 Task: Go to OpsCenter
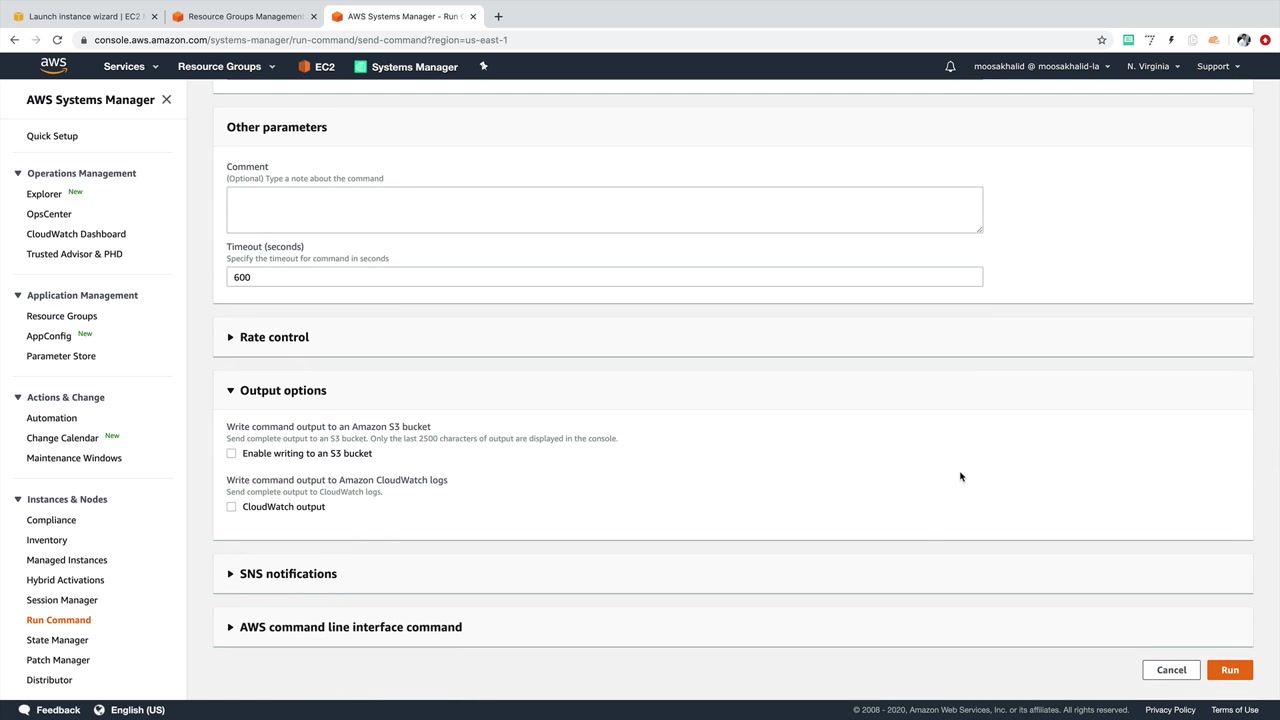pyautogui.click(x=49, y=214)
